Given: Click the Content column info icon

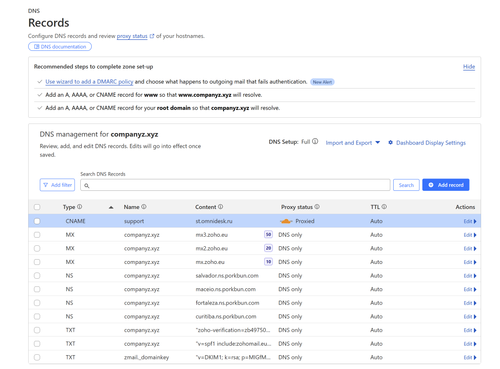Looking at the screenshot, I should pos(220,207).
